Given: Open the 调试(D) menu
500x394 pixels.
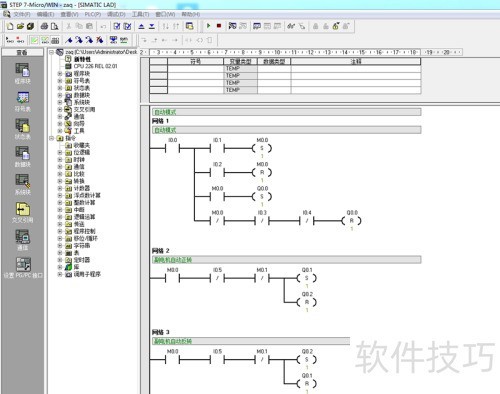Looking at the screenshot, I should (116, 14).
